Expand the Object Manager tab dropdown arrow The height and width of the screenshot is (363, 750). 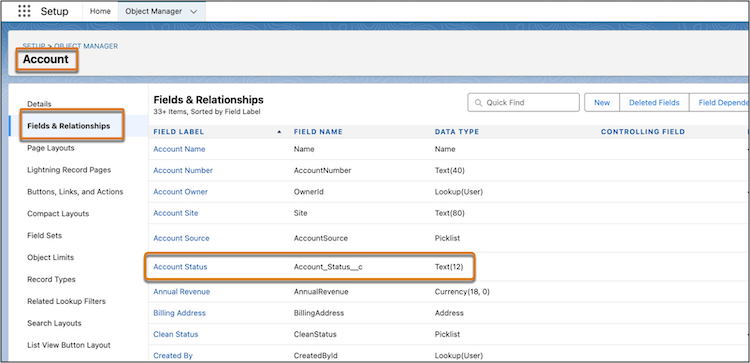point(193,12)
